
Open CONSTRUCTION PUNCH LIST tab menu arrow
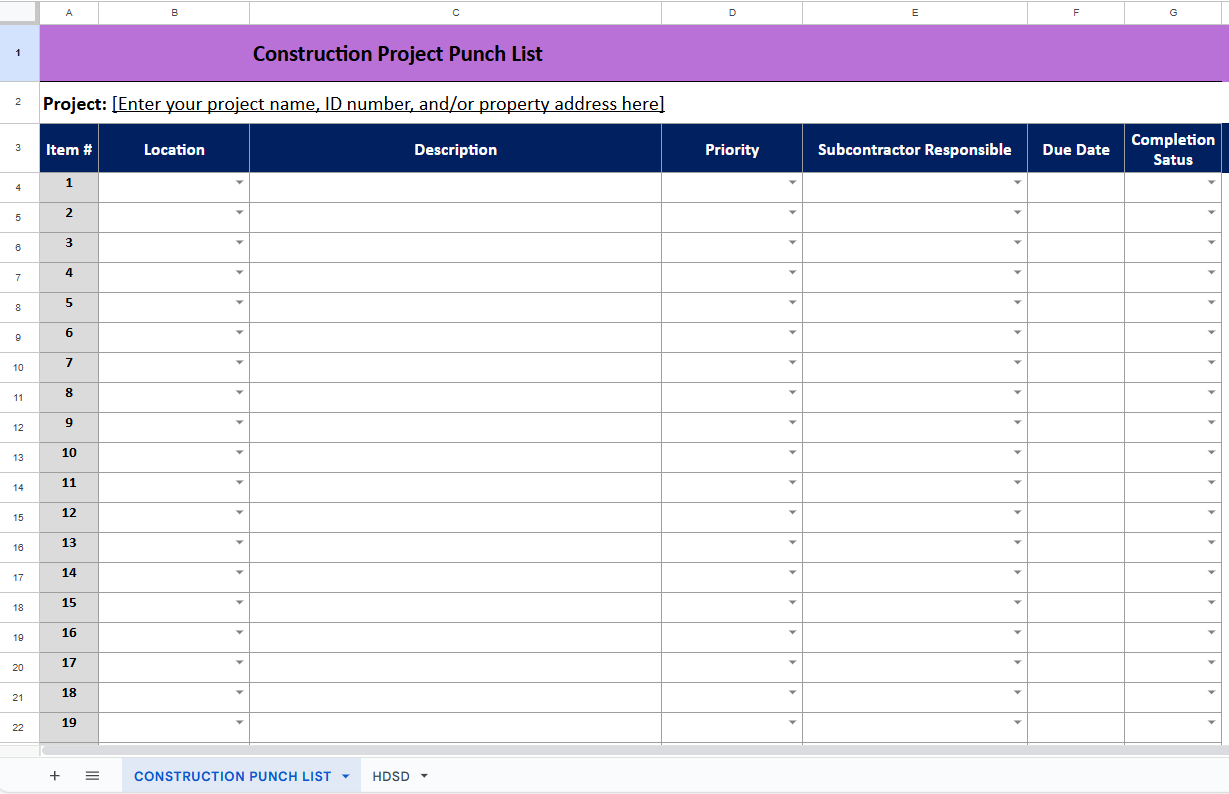[346, 776]
